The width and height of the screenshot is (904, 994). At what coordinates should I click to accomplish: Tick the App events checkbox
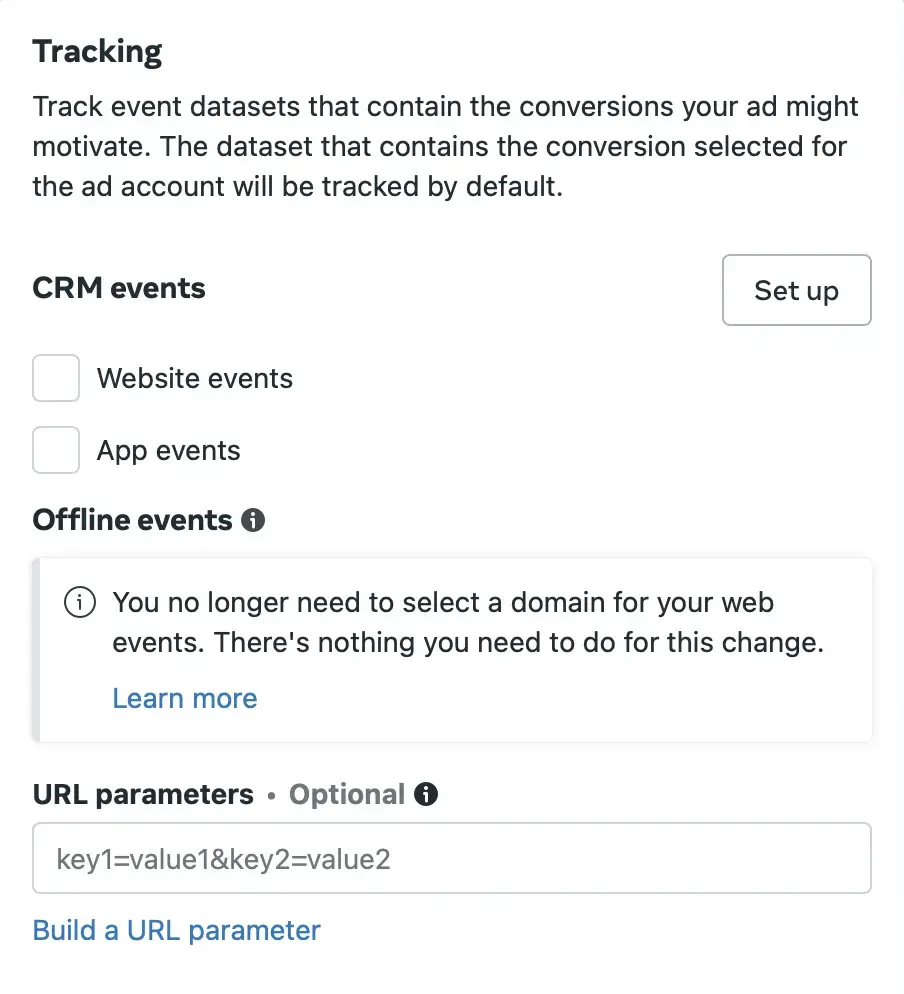click(x=56, y=450)
